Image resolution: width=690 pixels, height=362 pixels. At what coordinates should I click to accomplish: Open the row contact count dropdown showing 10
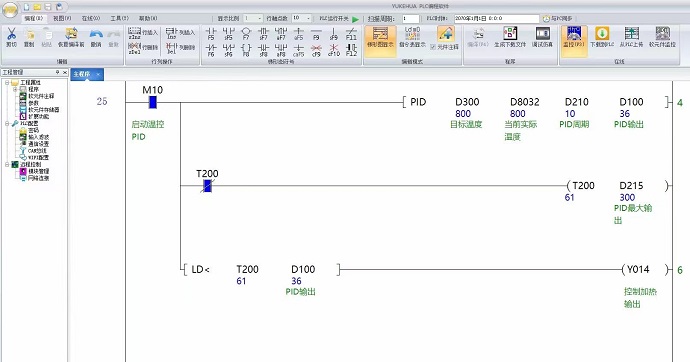(x=301, y=18)
